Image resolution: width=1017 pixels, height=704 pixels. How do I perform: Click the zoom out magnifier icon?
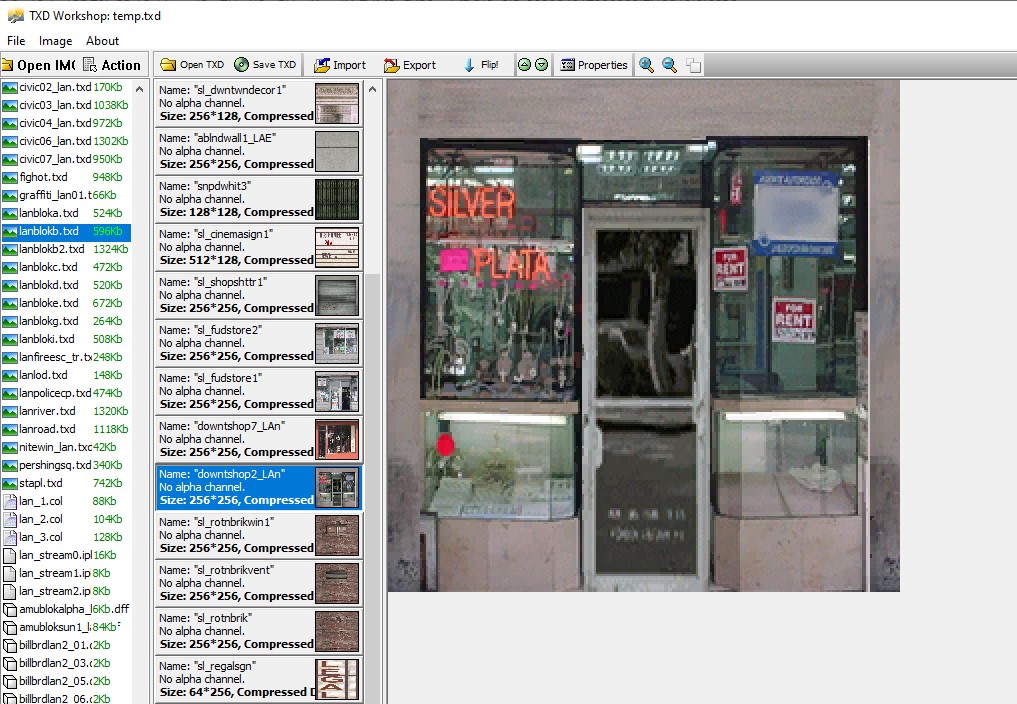tap(669, 65)
